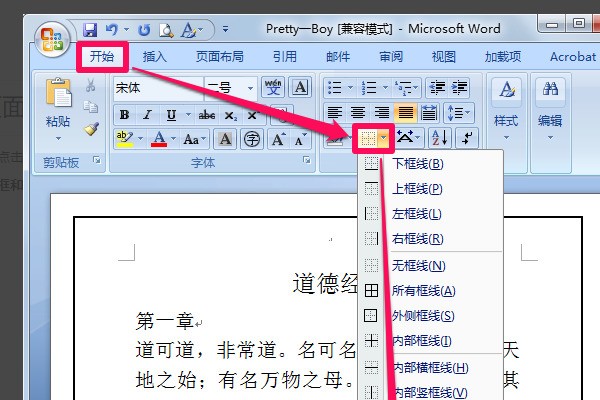Open the font name box showing 宋体
The height and width of the screenshot is (400, 600).
158,88
